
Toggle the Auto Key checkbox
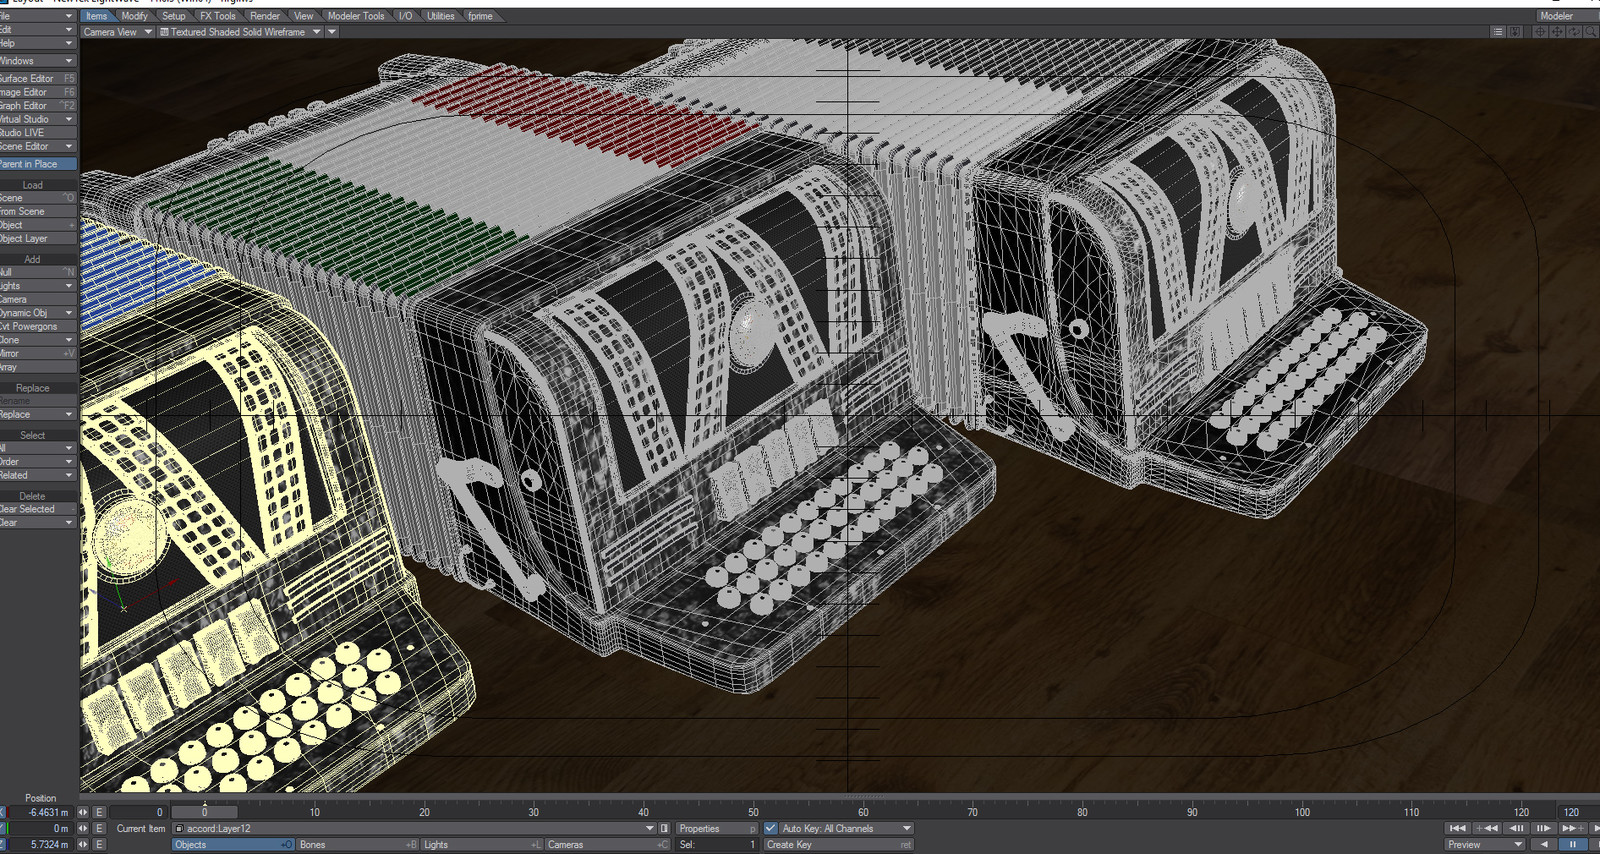(x=770, y=828)
